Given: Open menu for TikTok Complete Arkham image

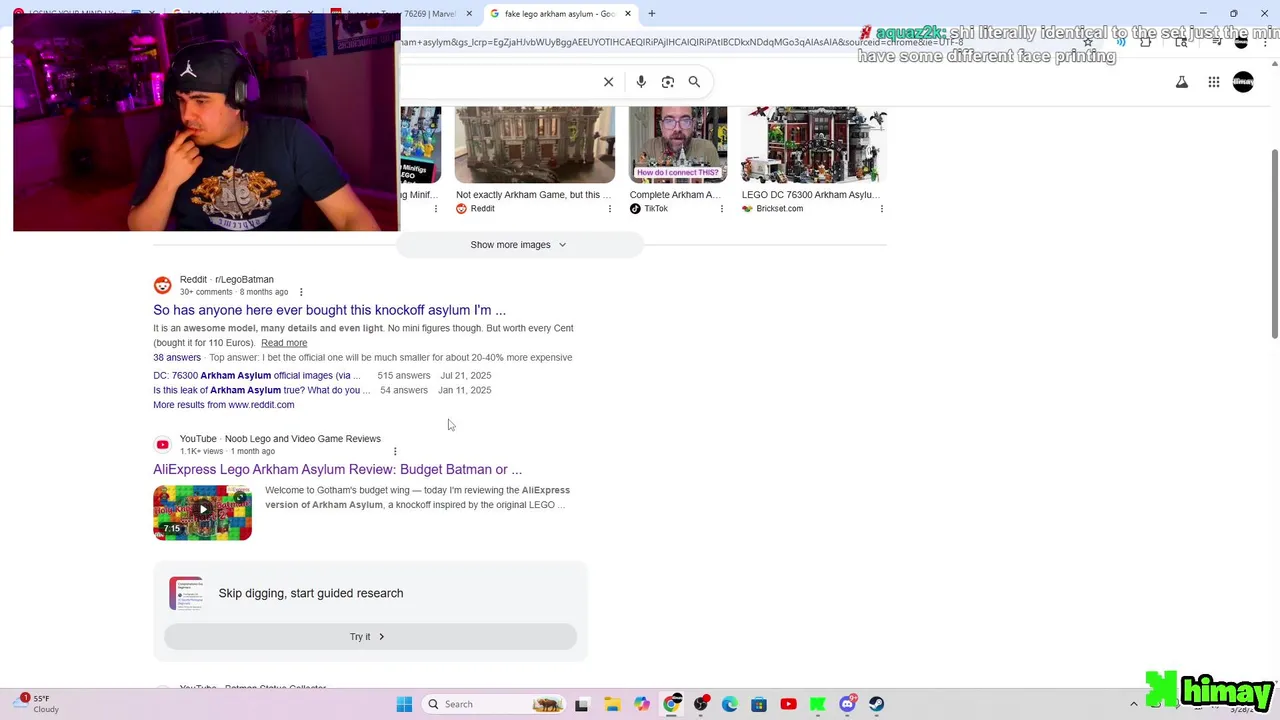Looking at the screenshot, I should point(722,209).
